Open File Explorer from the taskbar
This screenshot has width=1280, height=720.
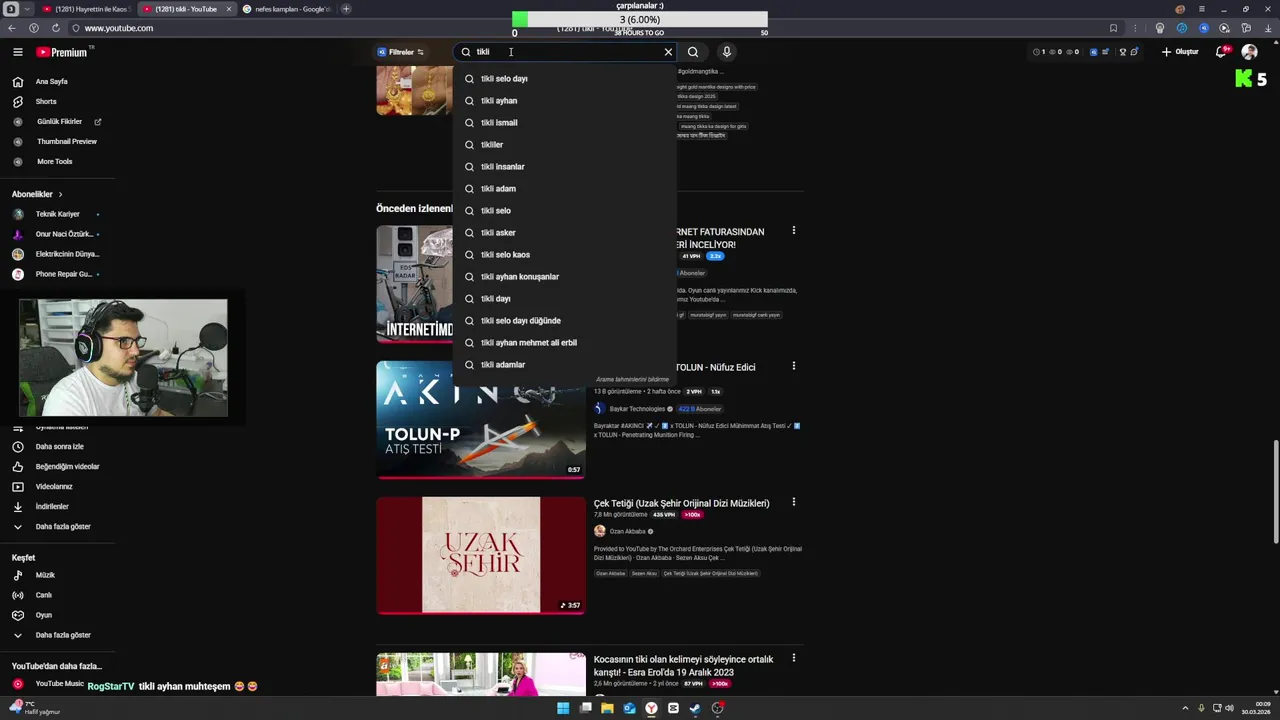click(607, 708)
